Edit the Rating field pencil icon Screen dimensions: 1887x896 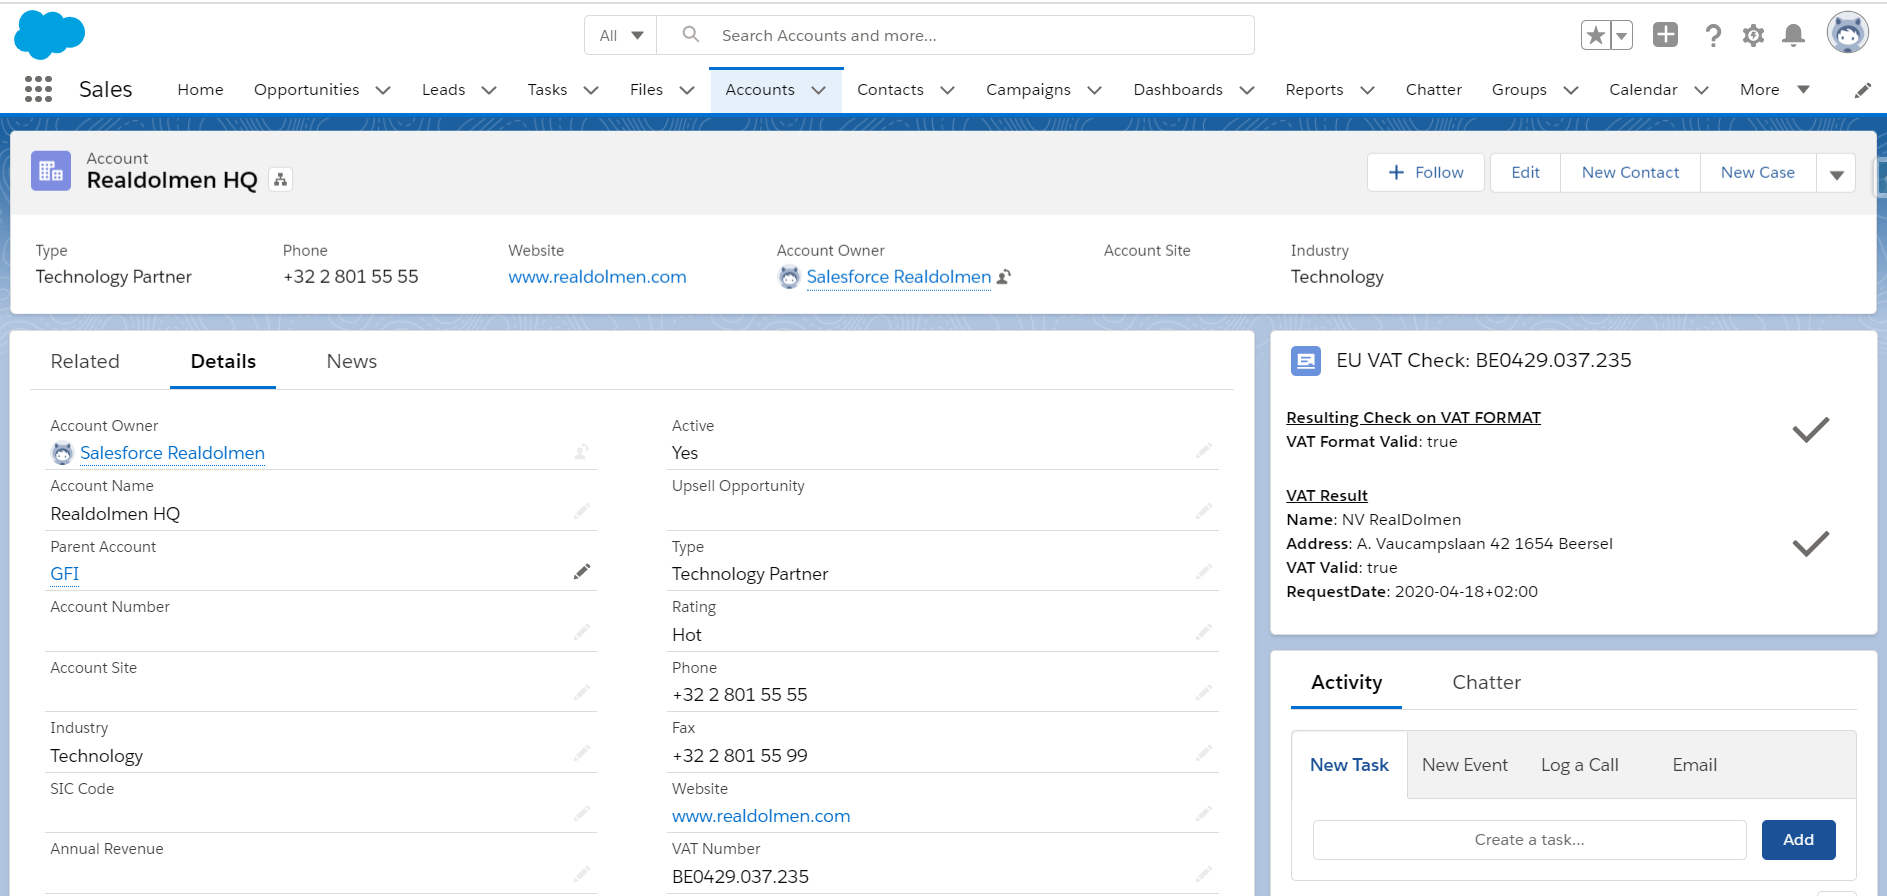pos(1204,632)
